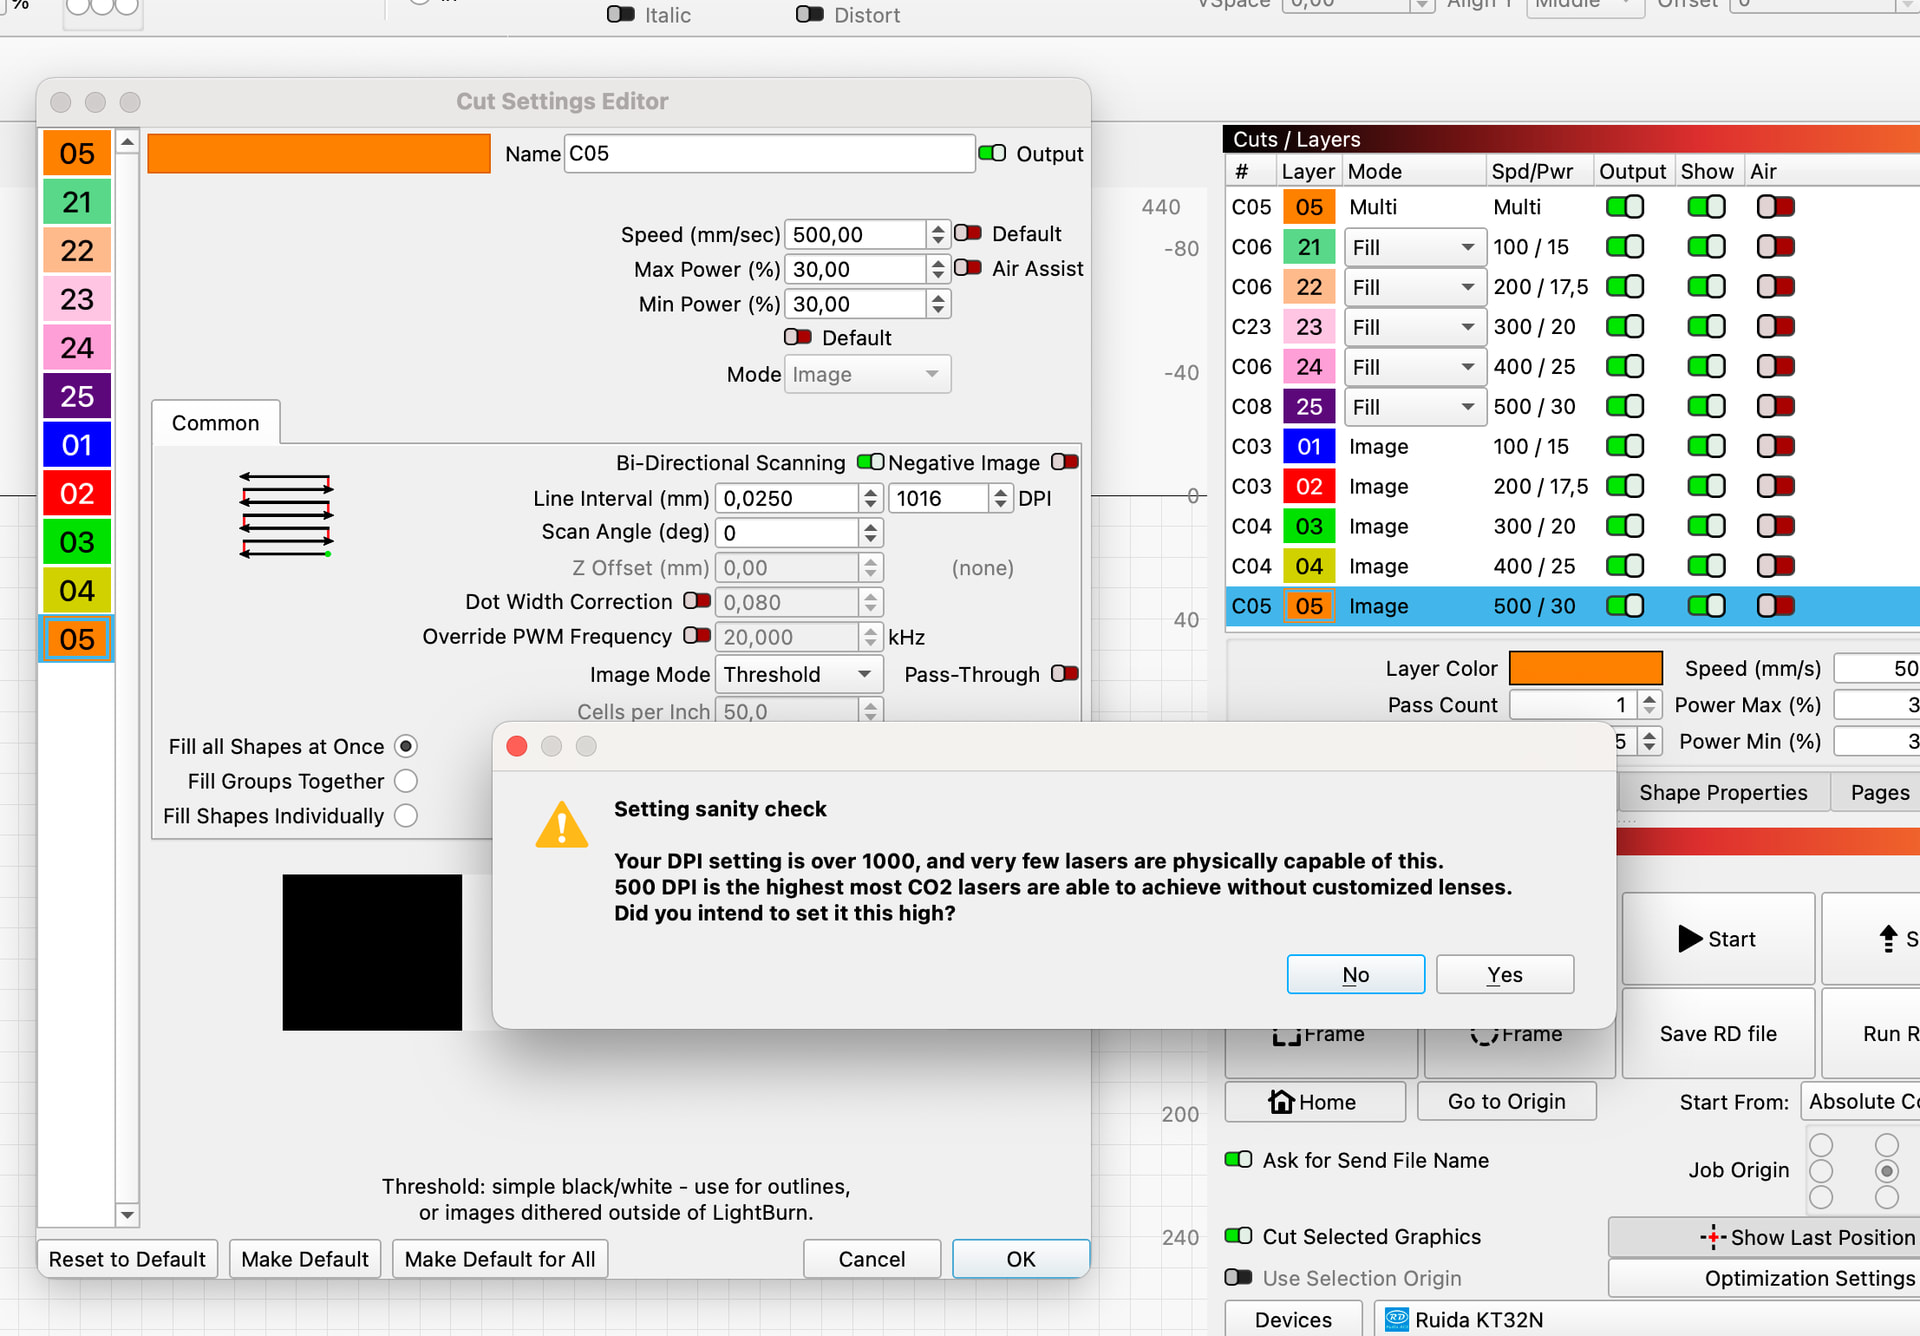The height and width of the screenshot is (1336, 1920).
Task: Click Reset to Default button
Action: coord(127,1259)
